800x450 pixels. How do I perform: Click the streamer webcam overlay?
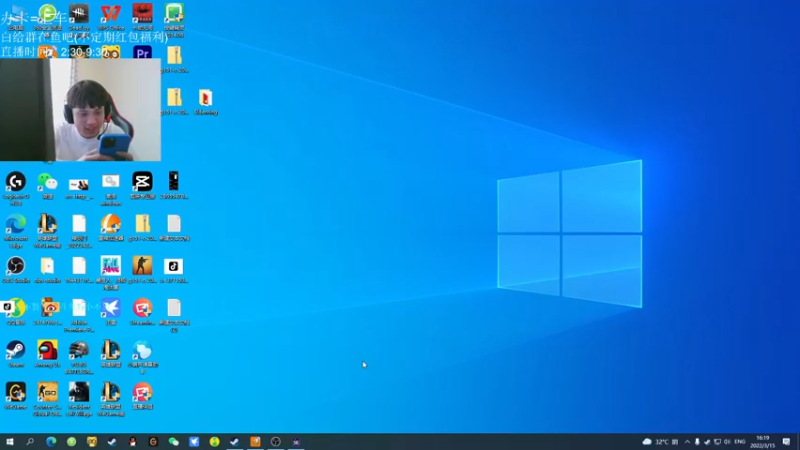pos(80,110)
